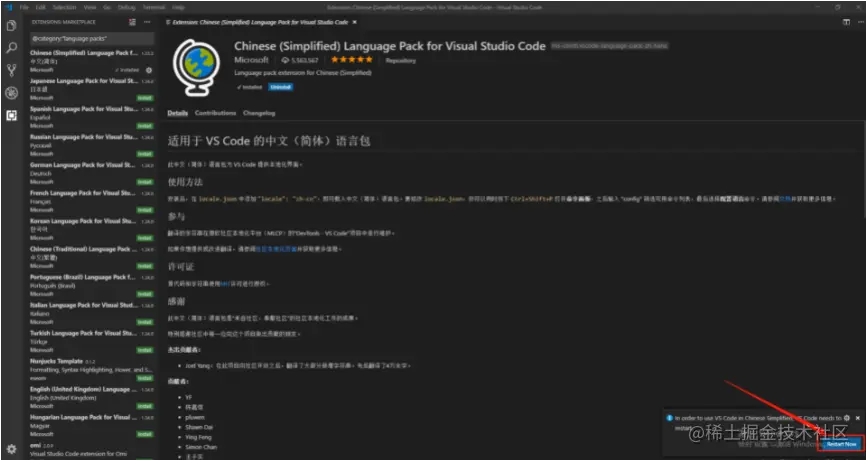Open the Selection menu
The image size is (866, 460).
click(64, 7)
